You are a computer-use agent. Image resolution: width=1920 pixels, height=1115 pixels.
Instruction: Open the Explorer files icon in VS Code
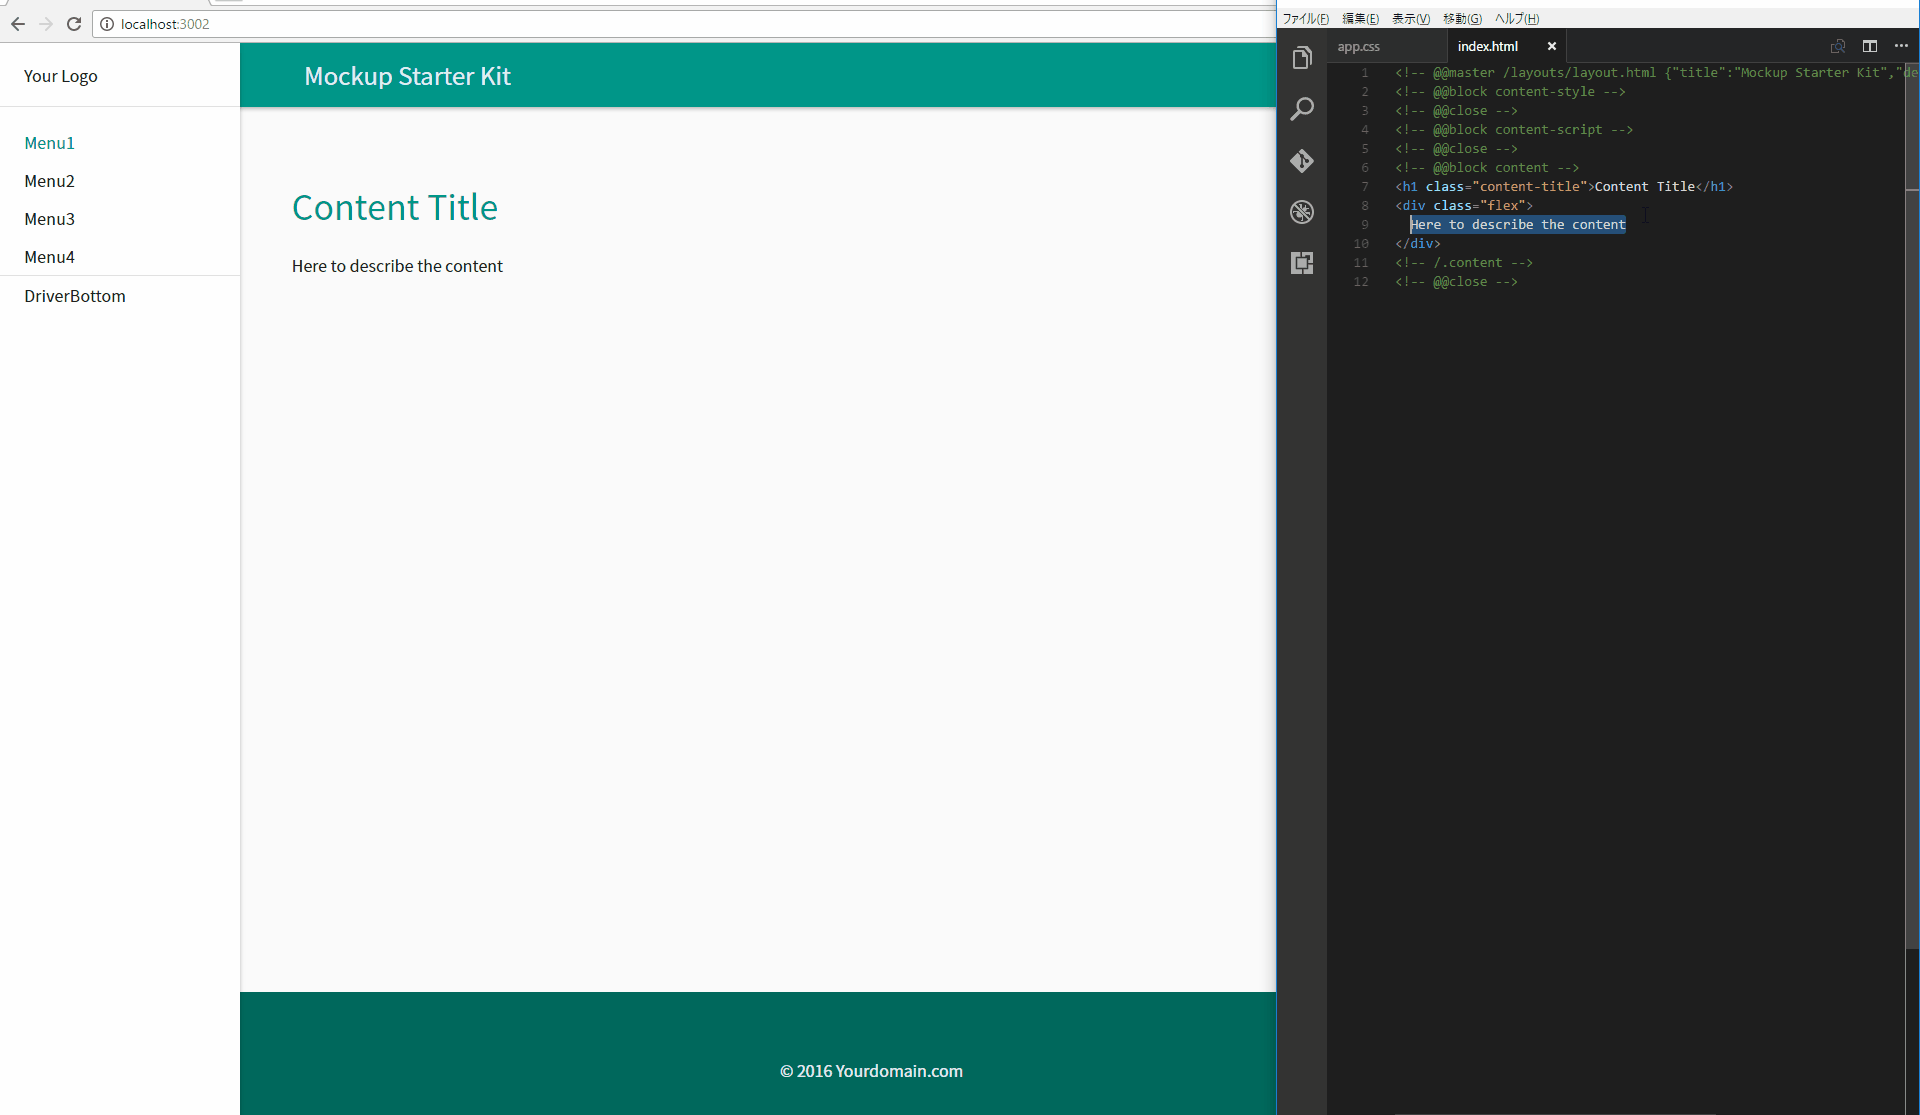click(1302, 58)
